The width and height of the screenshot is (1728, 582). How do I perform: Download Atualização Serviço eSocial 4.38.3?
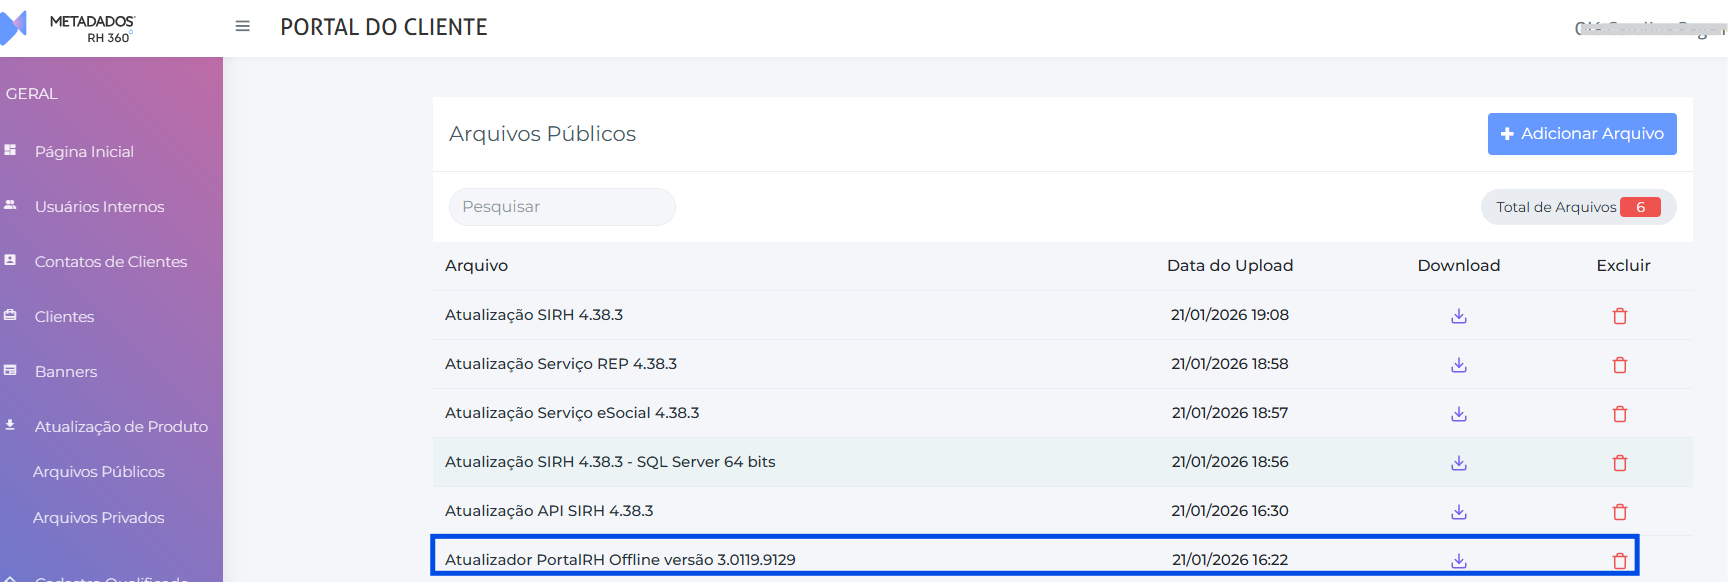[1459, 414]
